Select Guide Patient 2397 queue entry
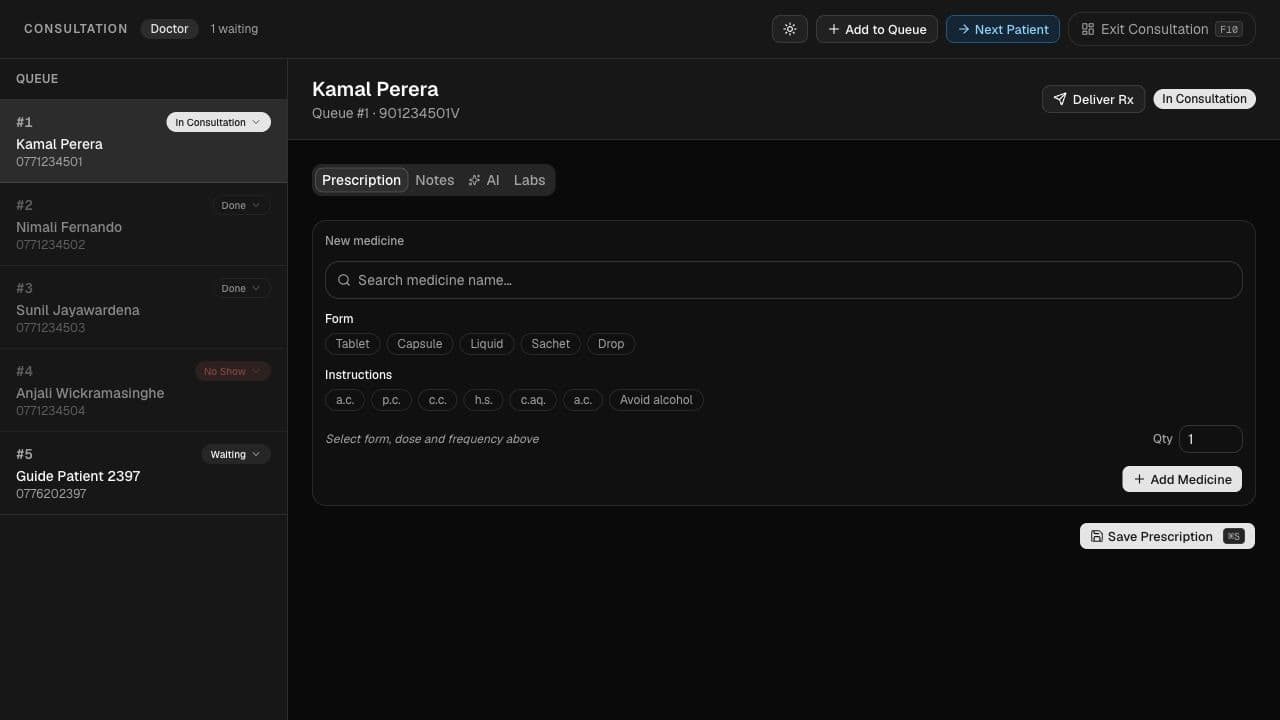Image resolution: width=1280 pixels, height=720 pixels. click(x=143, y=473)
